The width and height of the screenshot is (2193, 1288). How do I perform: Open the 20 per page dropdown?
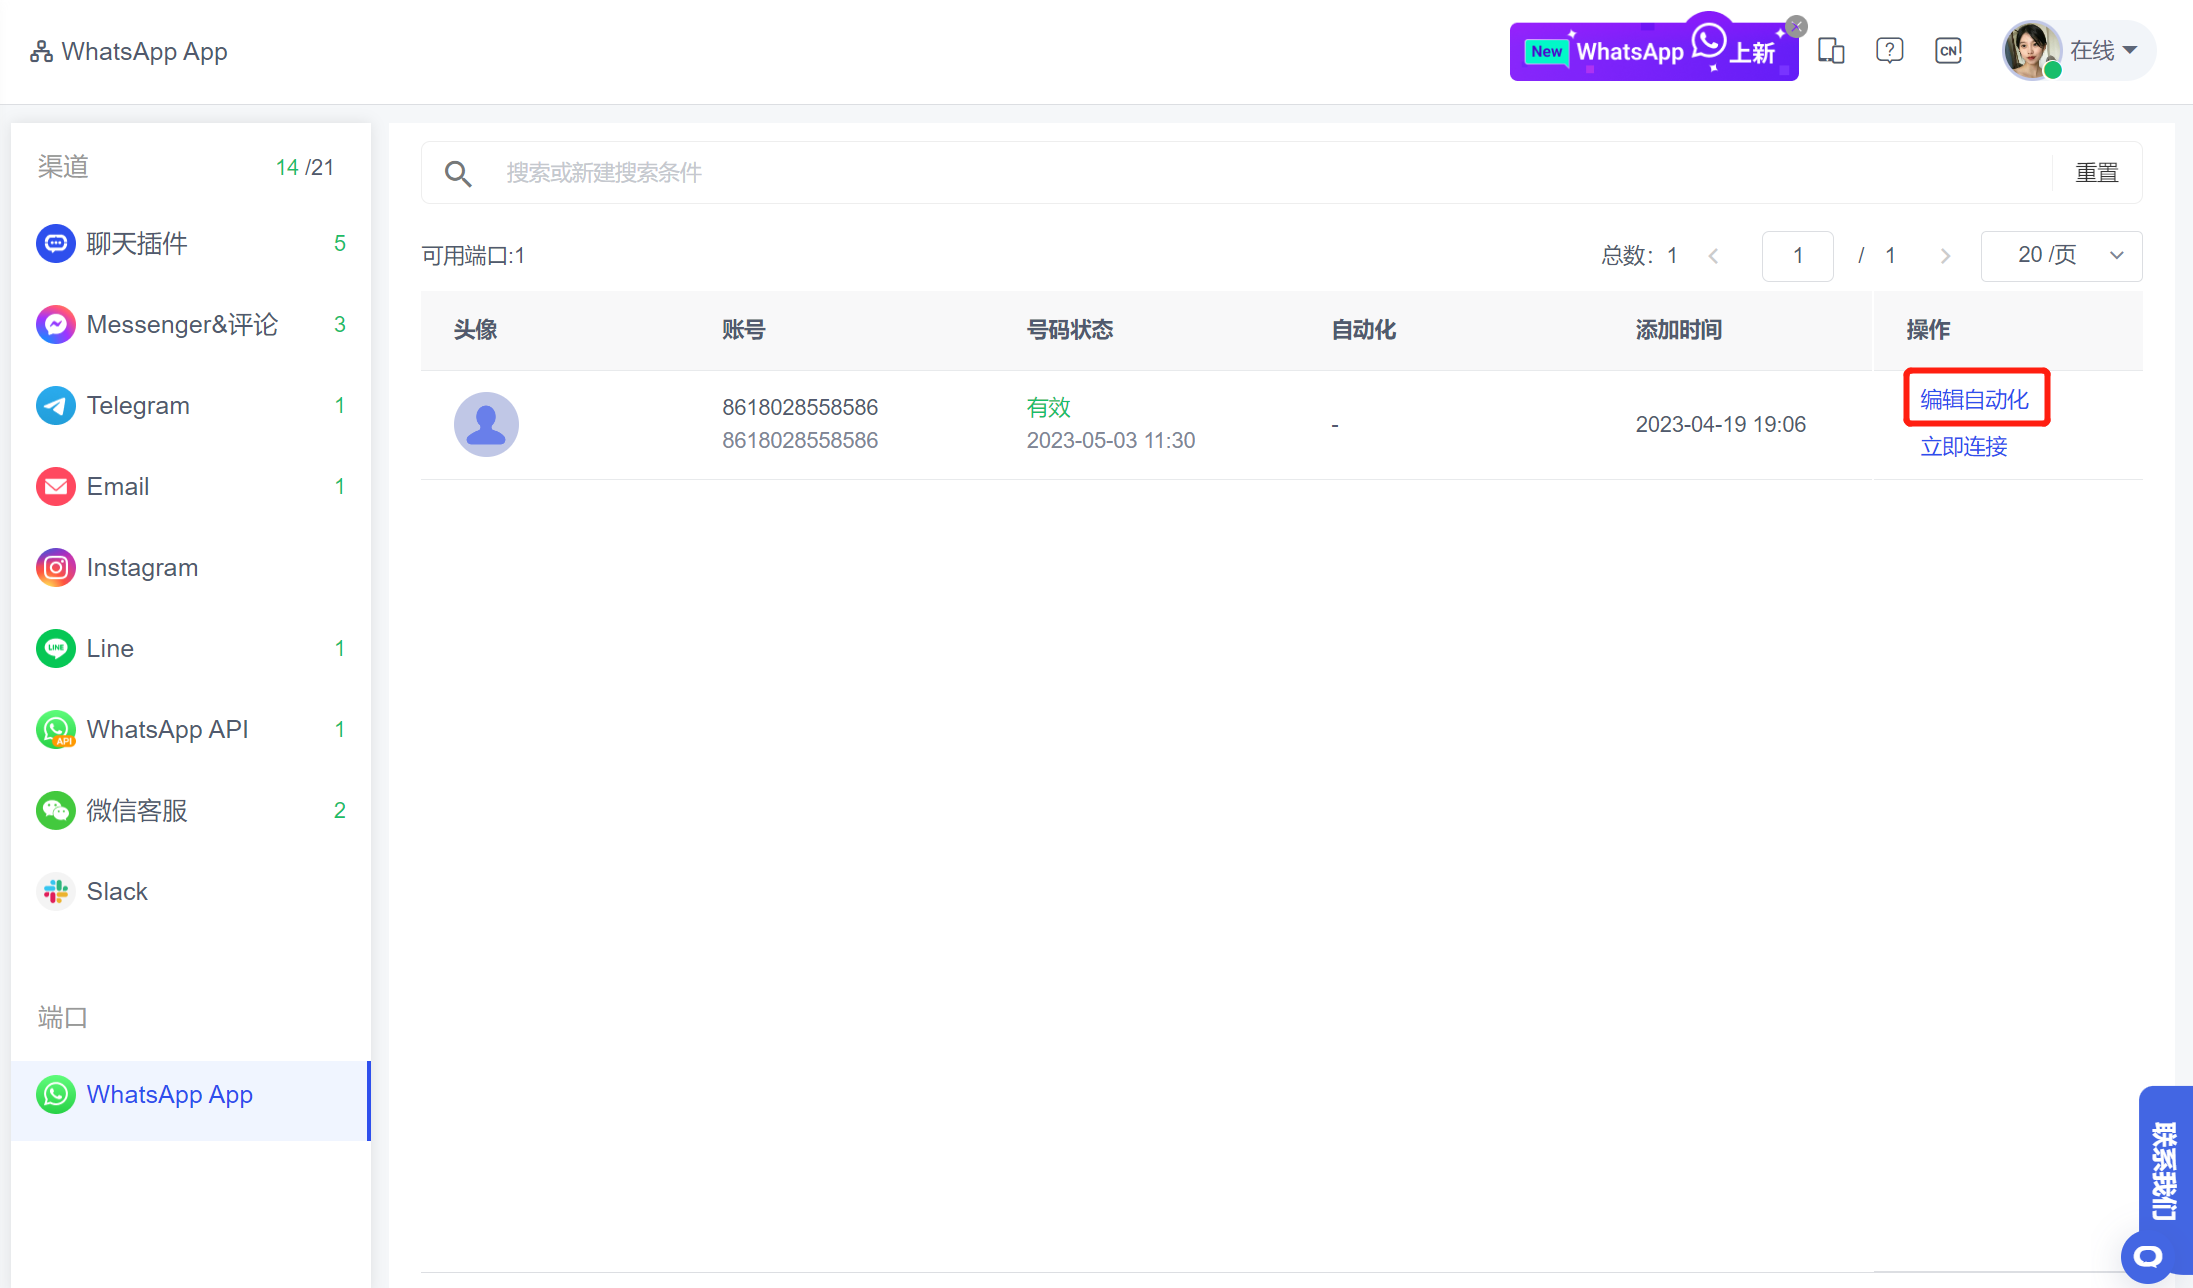tap(2061, 256)
